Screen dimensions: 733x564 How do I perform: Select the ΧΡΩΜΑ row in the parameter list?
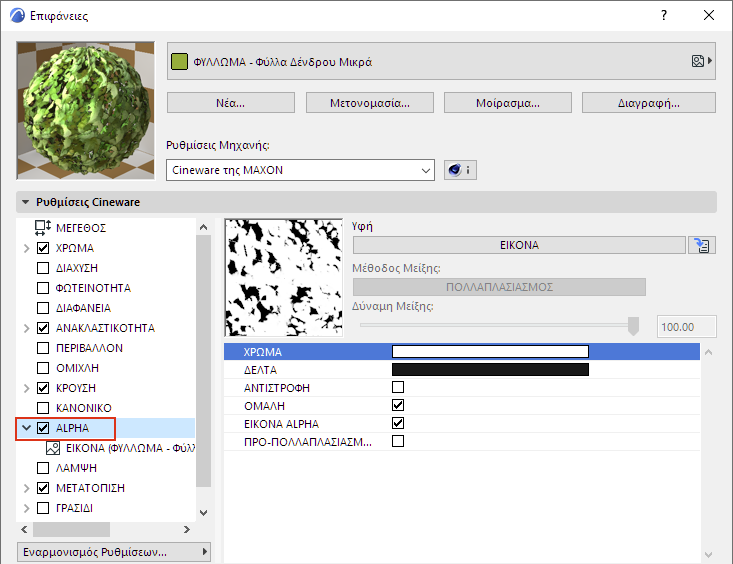461,351
